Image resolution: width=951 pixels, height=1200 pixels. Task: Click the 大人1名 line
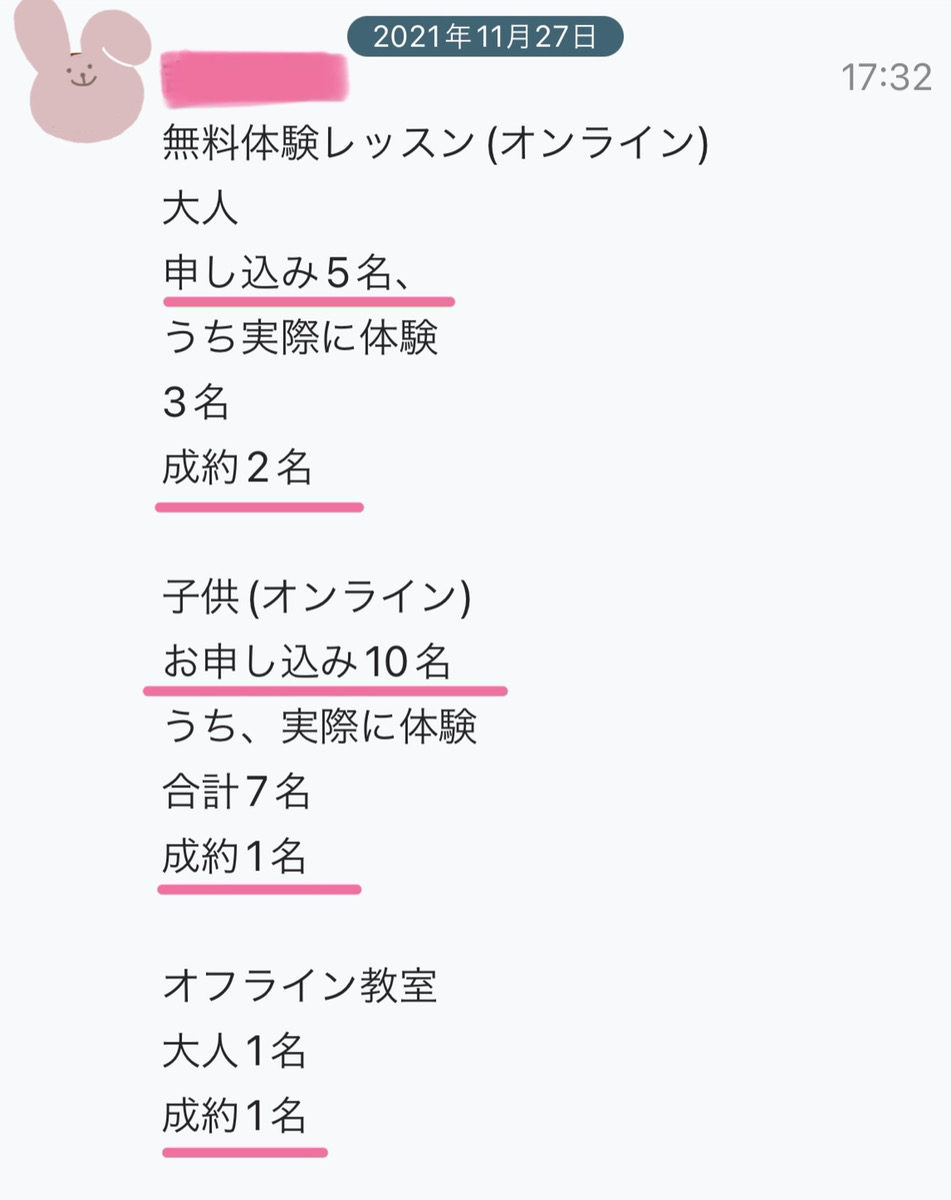point(234,1052)
